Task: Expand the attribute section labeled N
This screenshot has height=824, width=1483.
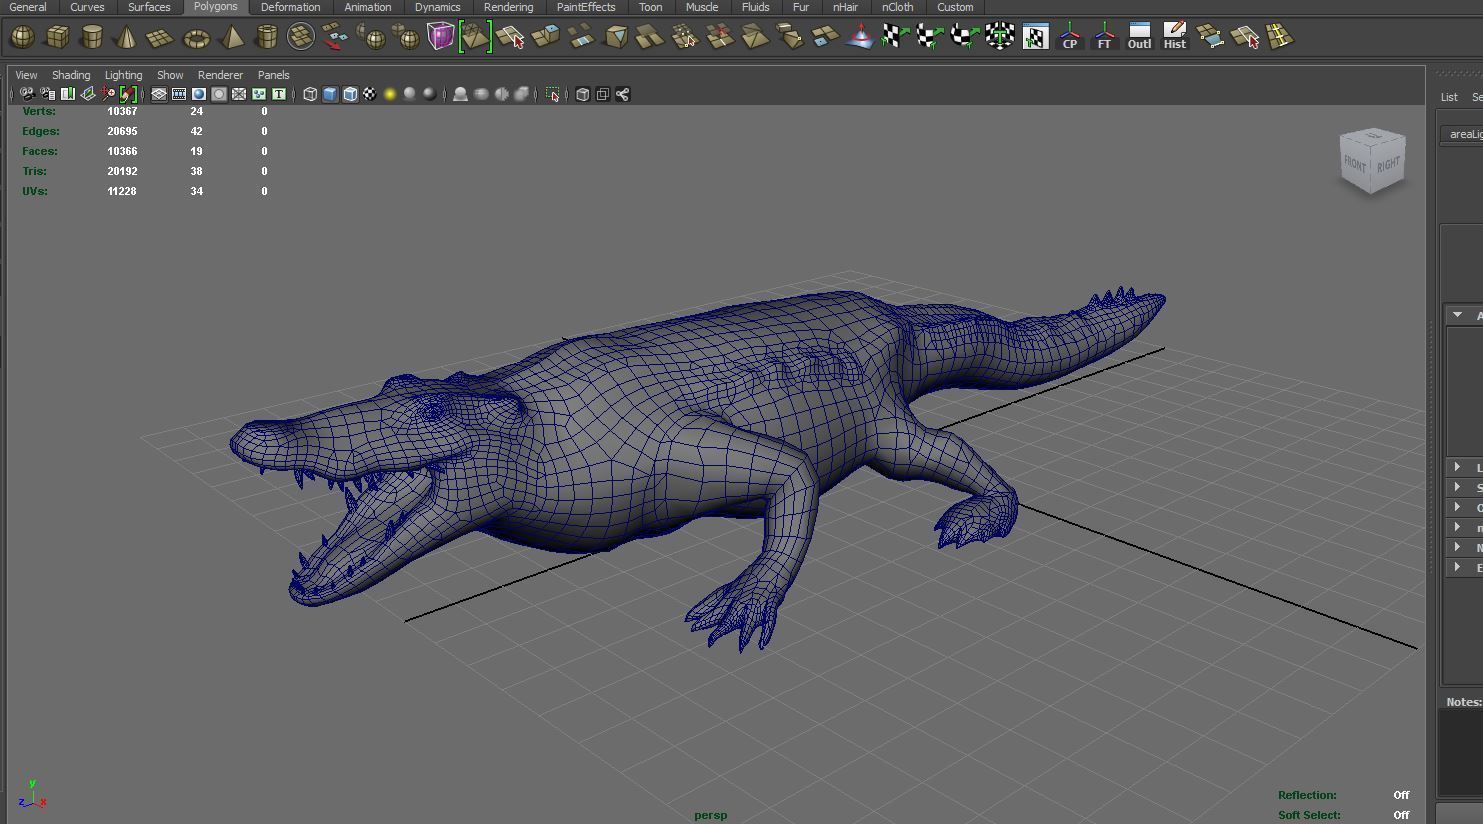Action: [x=1457, y=547]
